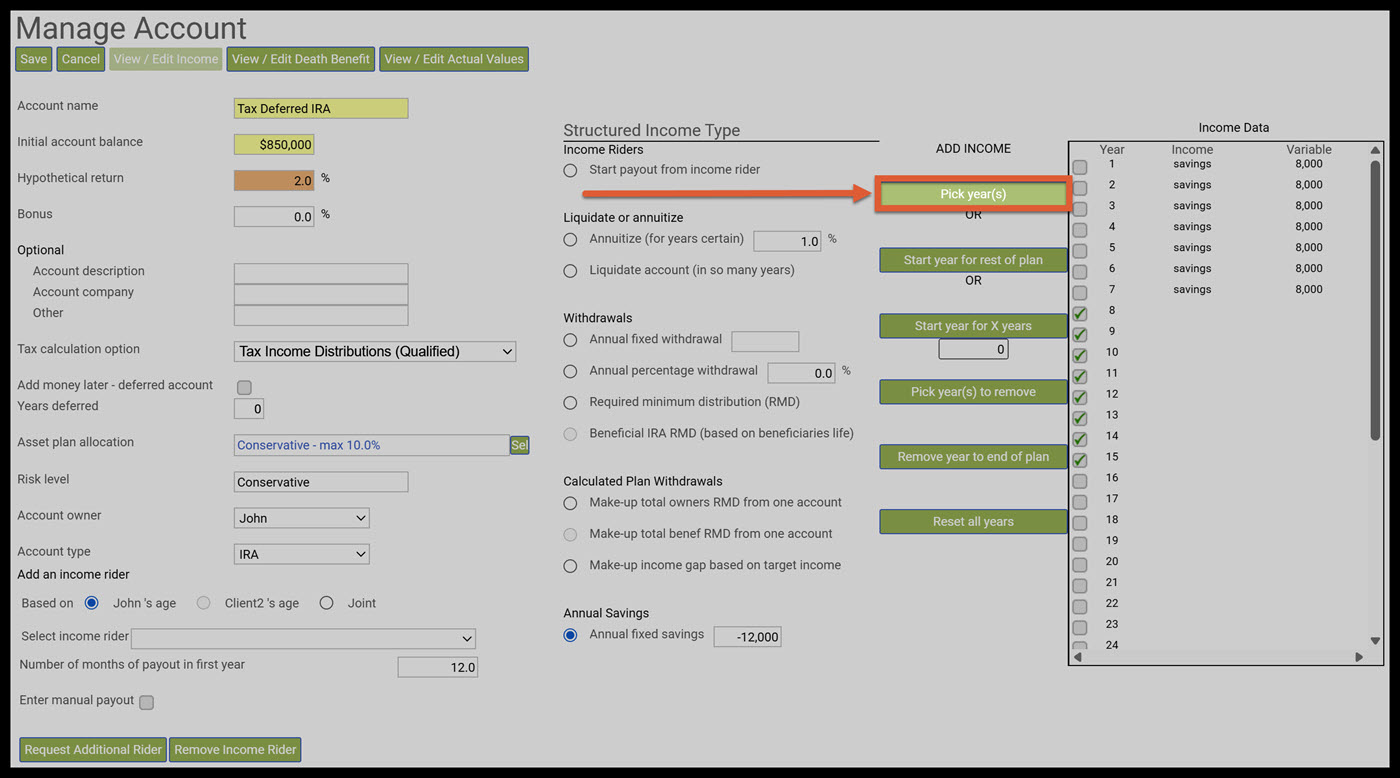
Task: Select Liquidate account radio option
Action: click(570, 271)
